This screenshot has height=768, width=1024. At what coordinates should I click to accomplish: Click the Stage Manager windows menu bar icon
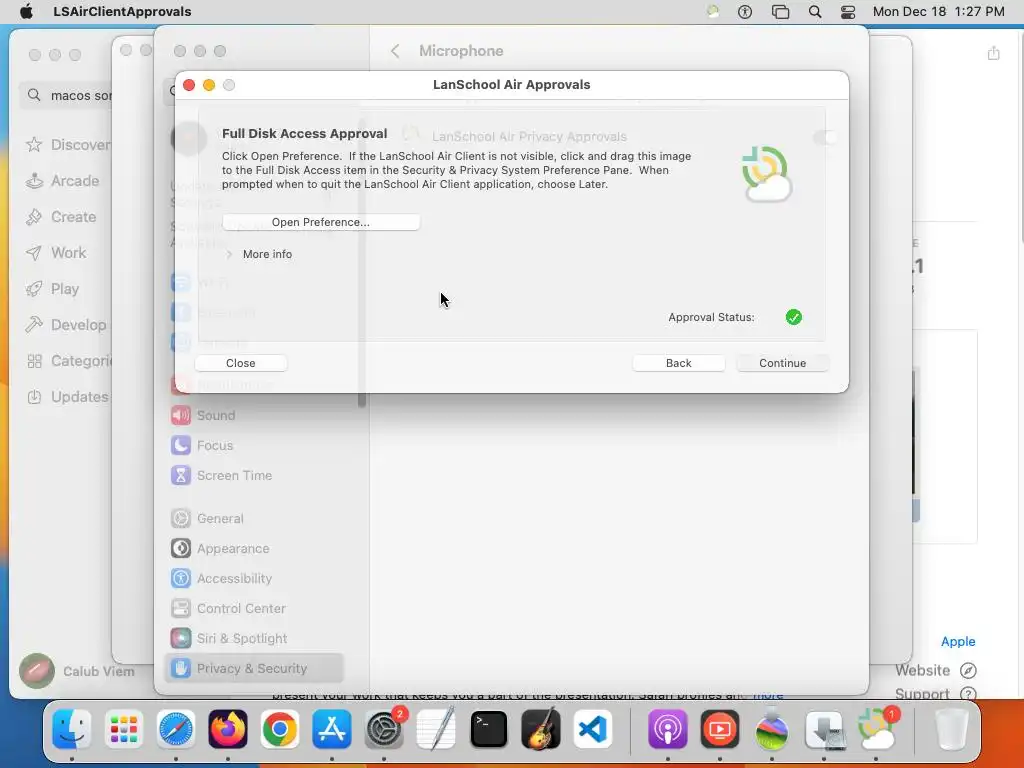point(780,12)
